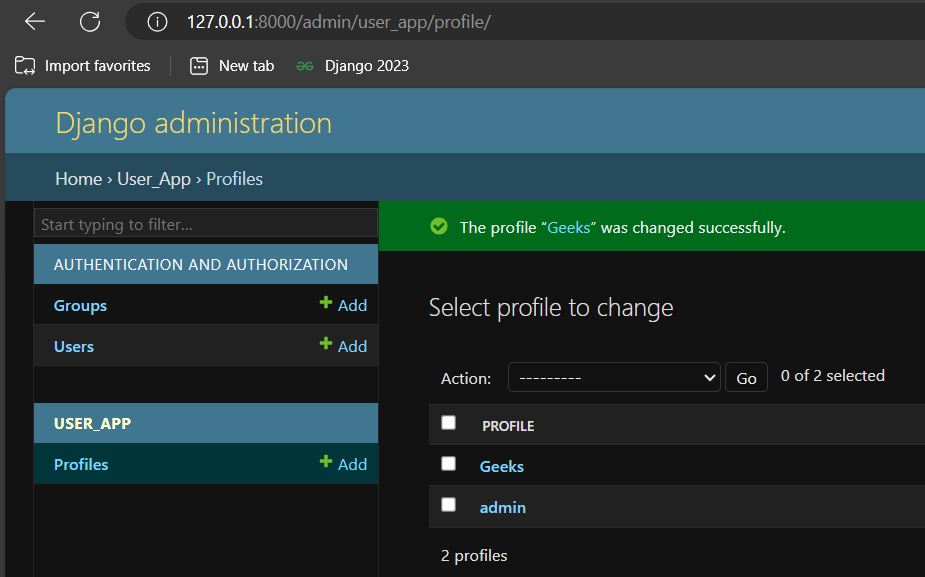Click the browser back arrow
The width and height of the screenshot is (925, 577).
click(35, 21)
